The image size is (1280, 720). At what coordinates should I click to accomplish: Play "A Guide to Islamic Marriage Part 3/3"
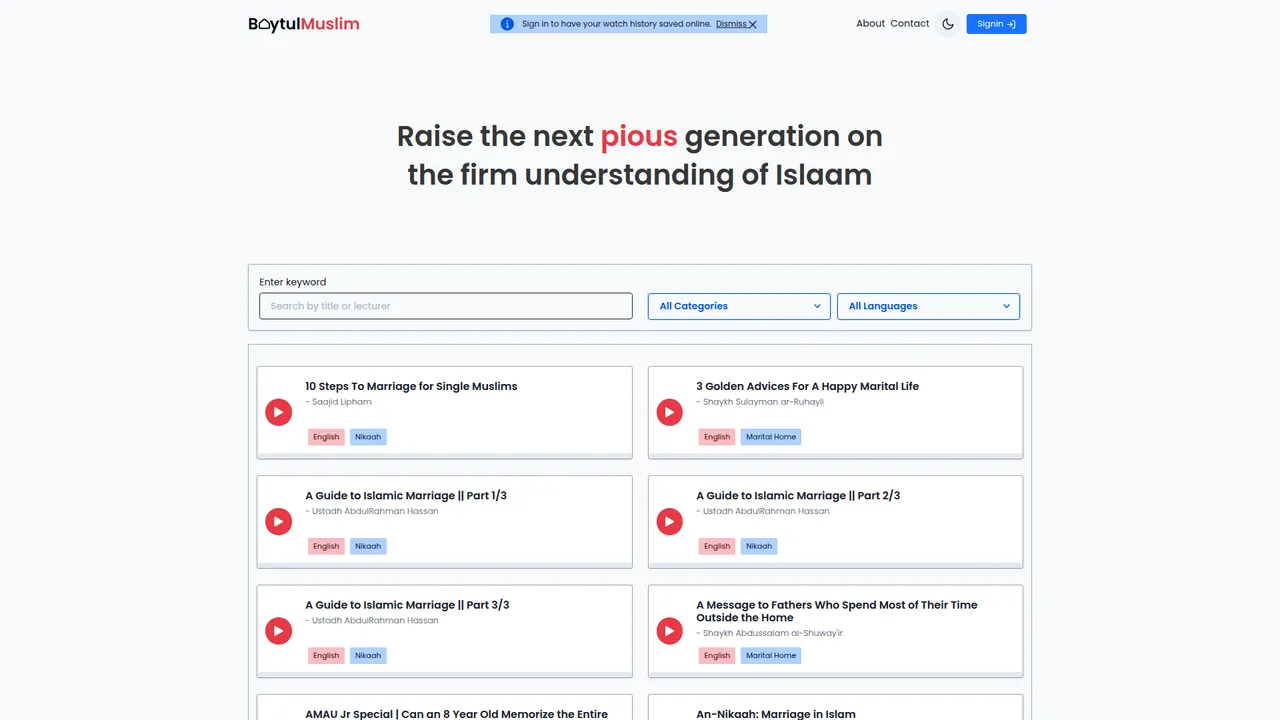278,631
